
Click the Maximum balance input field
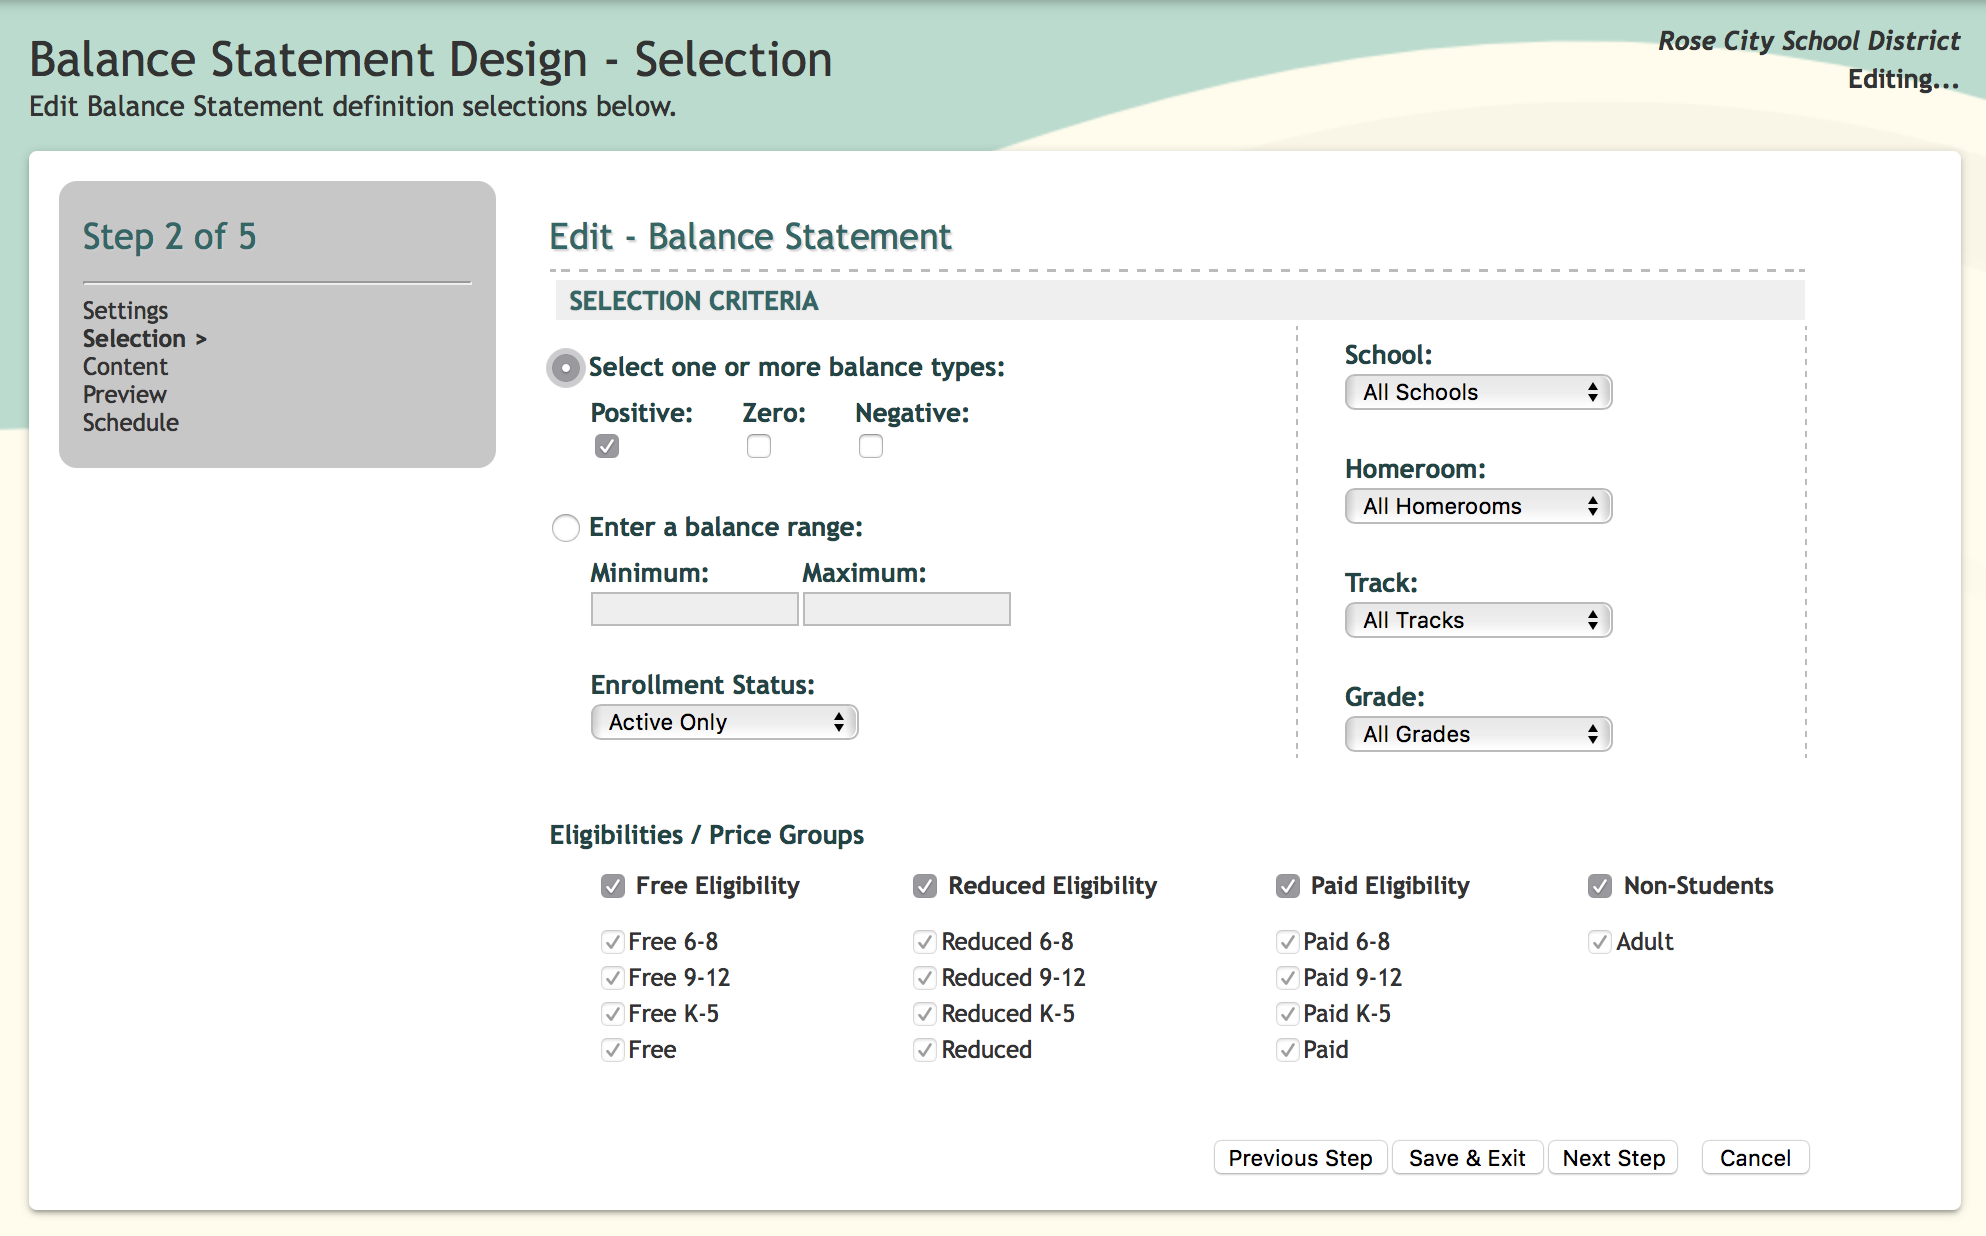[906, 609]
